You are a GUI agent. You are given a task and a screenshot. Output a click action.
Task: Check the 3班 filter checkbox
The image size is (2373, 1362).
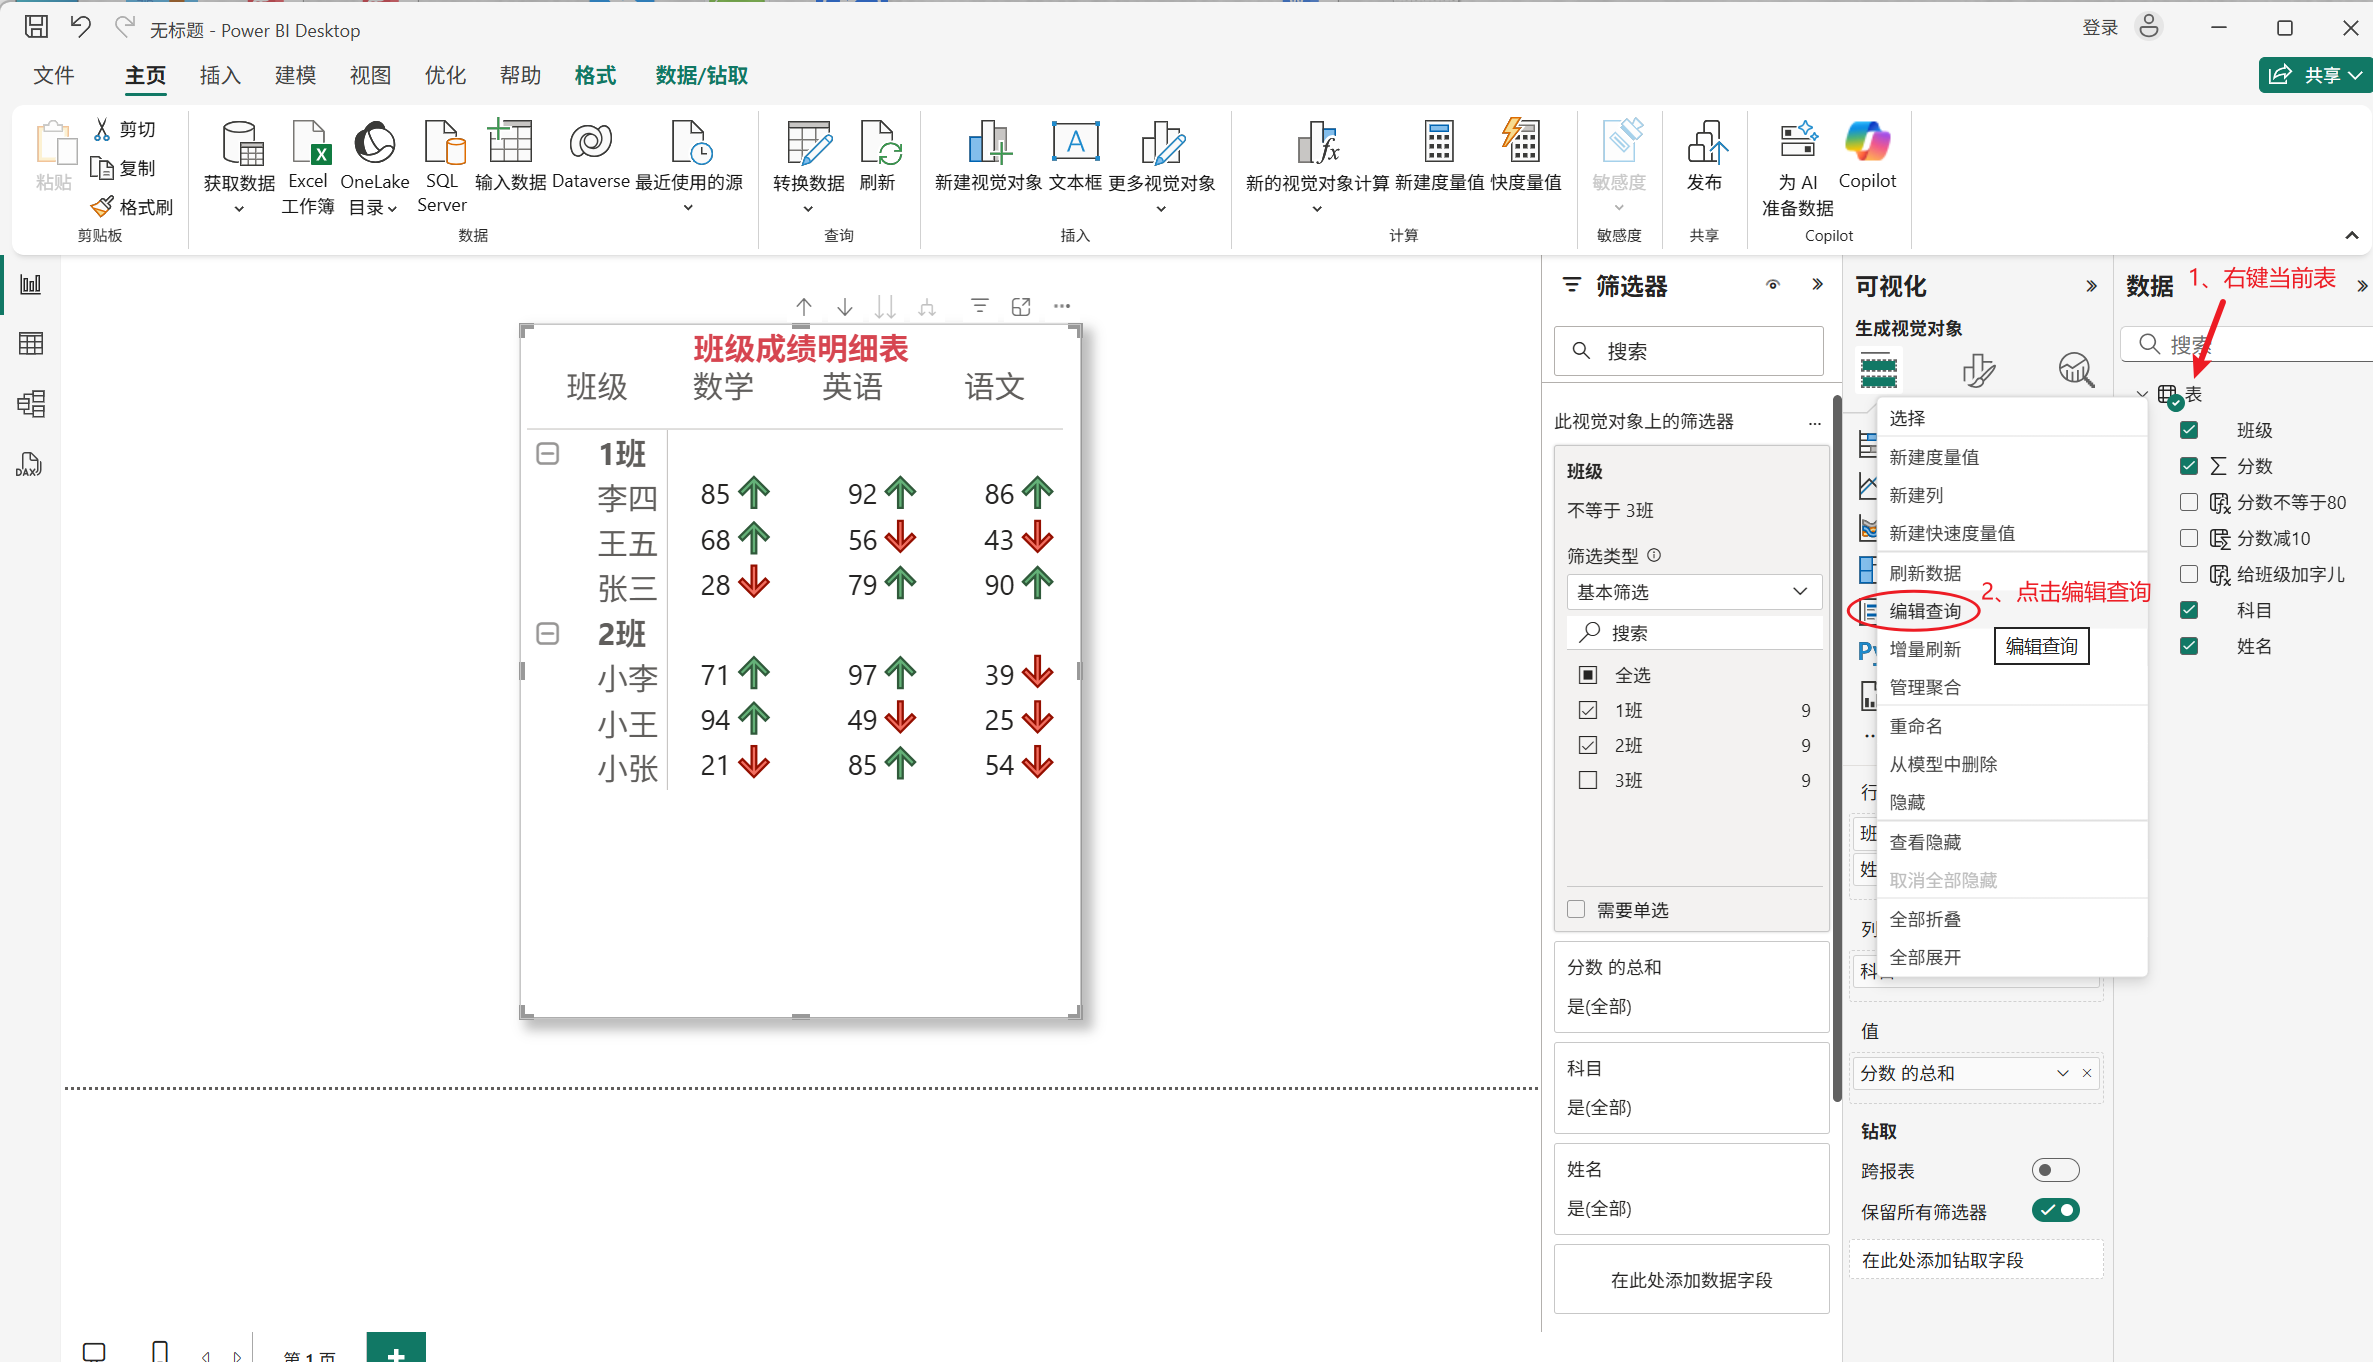pos(1588,780)
